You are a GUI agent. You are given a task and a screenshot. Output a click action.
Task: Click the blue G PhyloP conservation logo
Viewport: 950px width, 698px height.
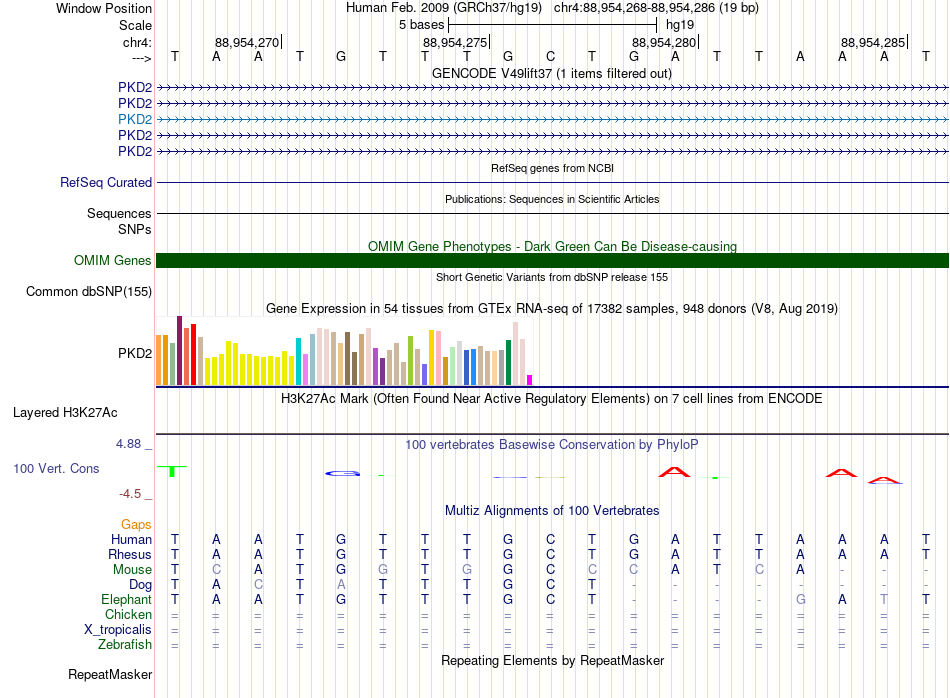(x=342, y=473)
